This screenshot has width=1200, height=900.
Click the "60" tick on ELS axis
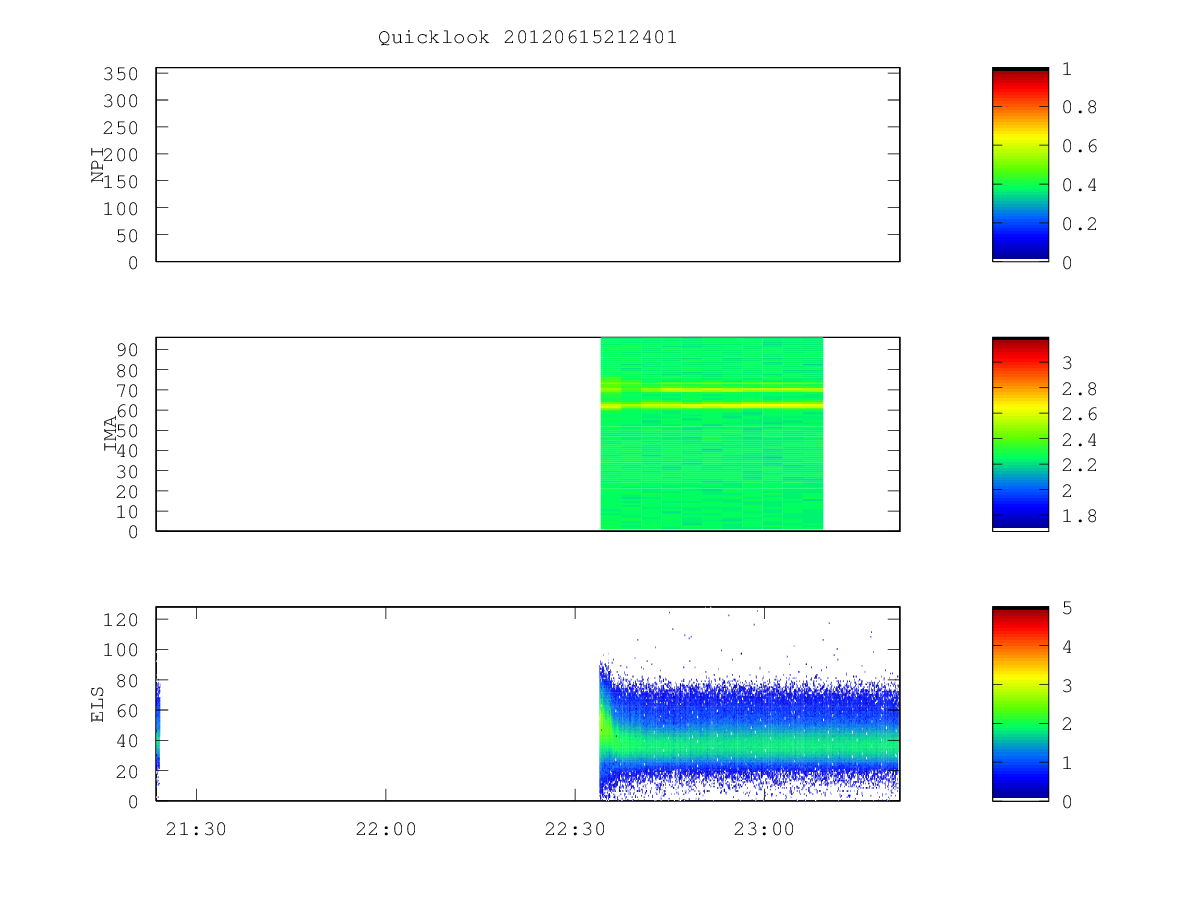pyautogui.click(x=125, y=710)
